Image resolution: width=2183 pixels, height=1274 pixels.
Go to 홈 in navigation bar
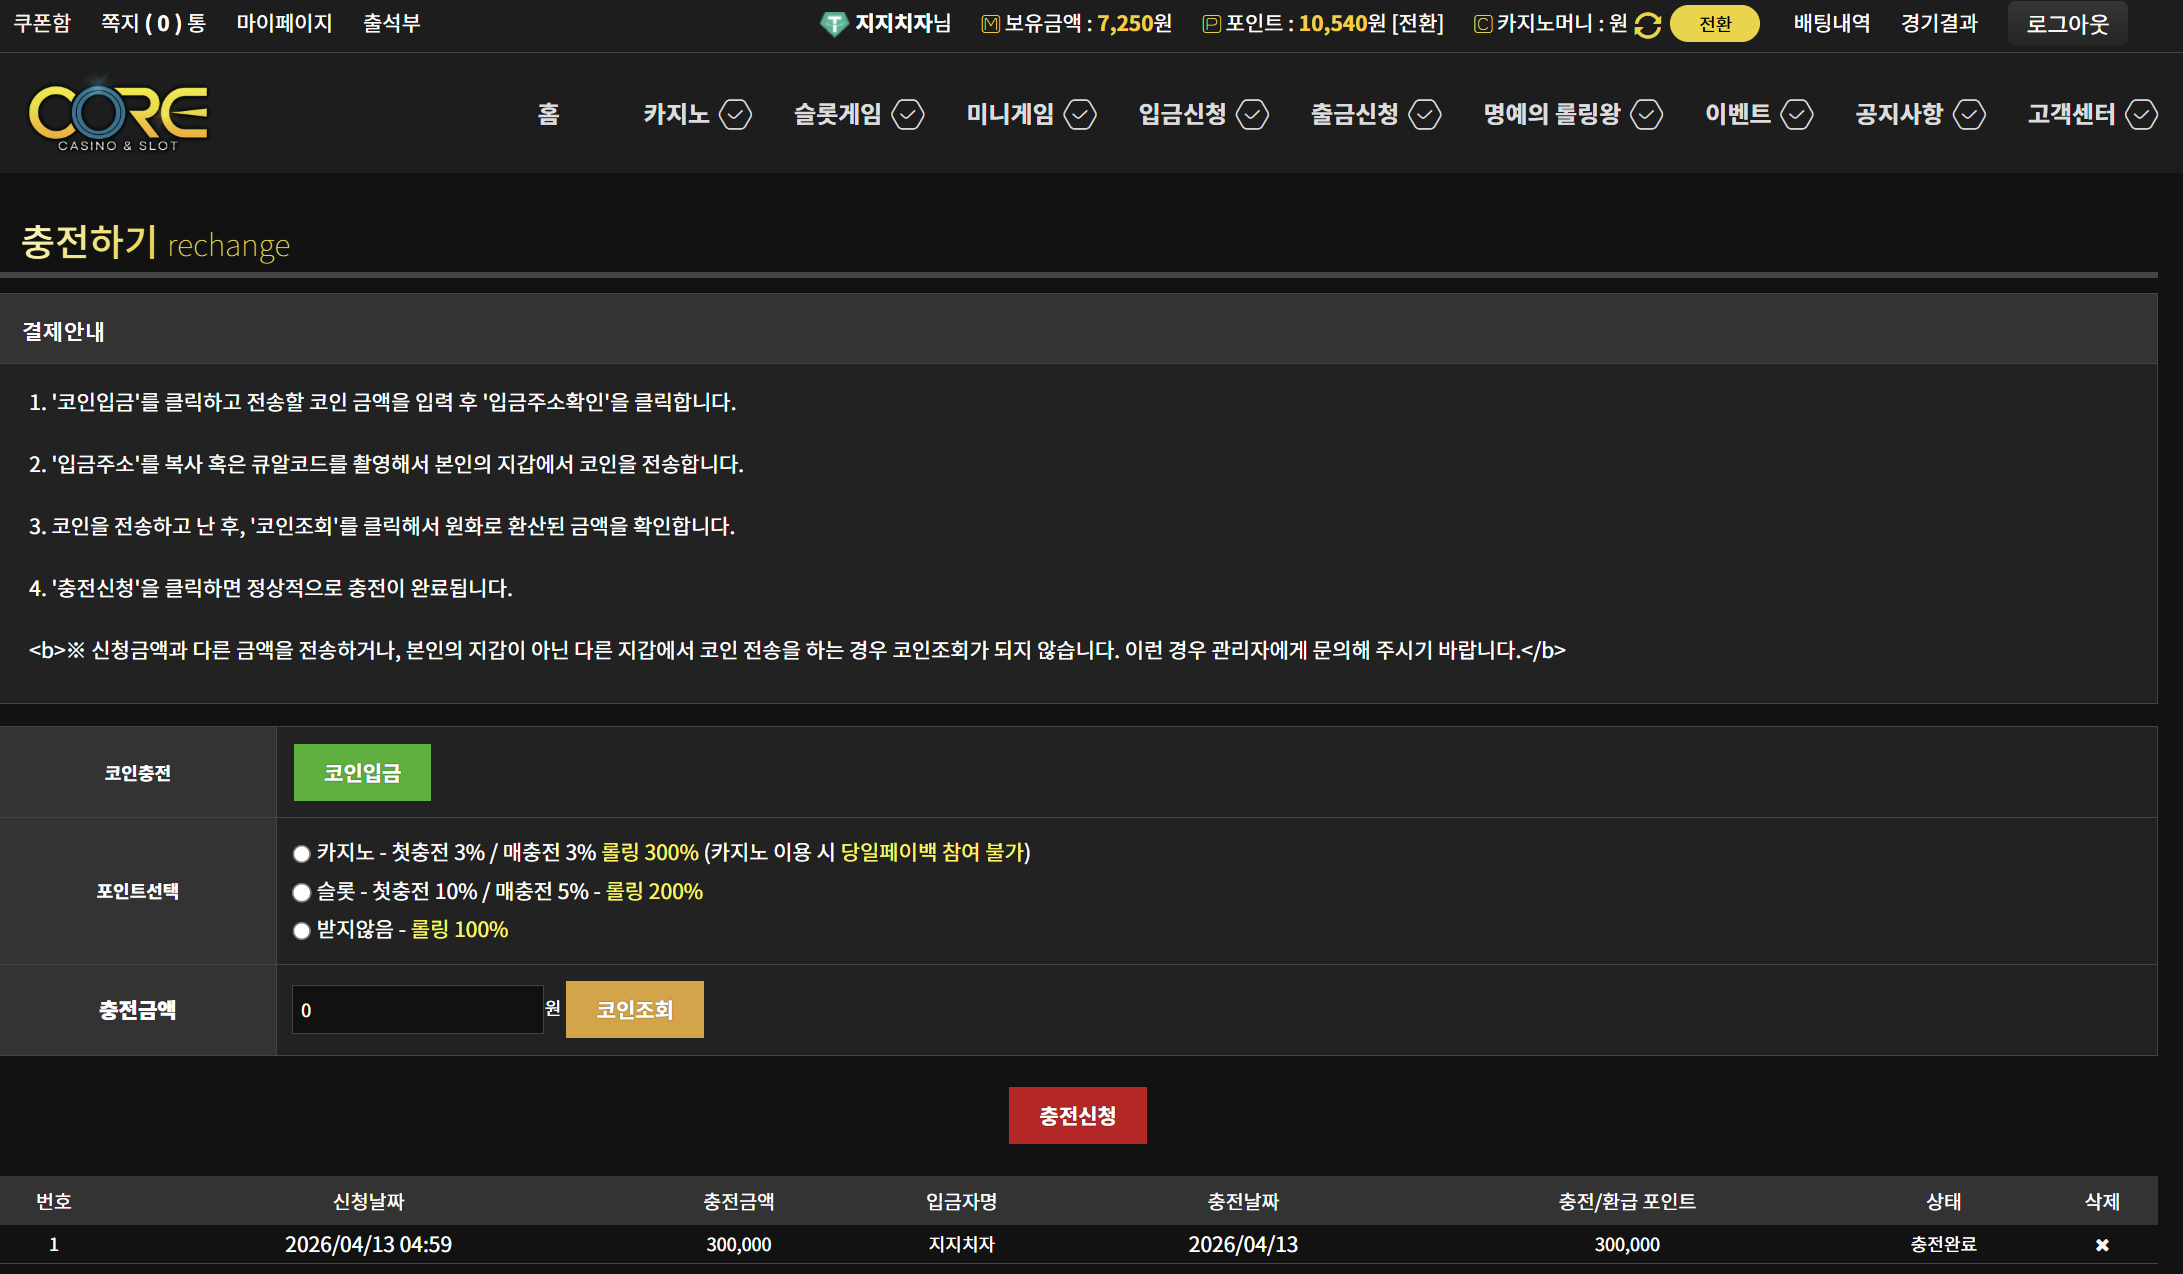(548, 114)
